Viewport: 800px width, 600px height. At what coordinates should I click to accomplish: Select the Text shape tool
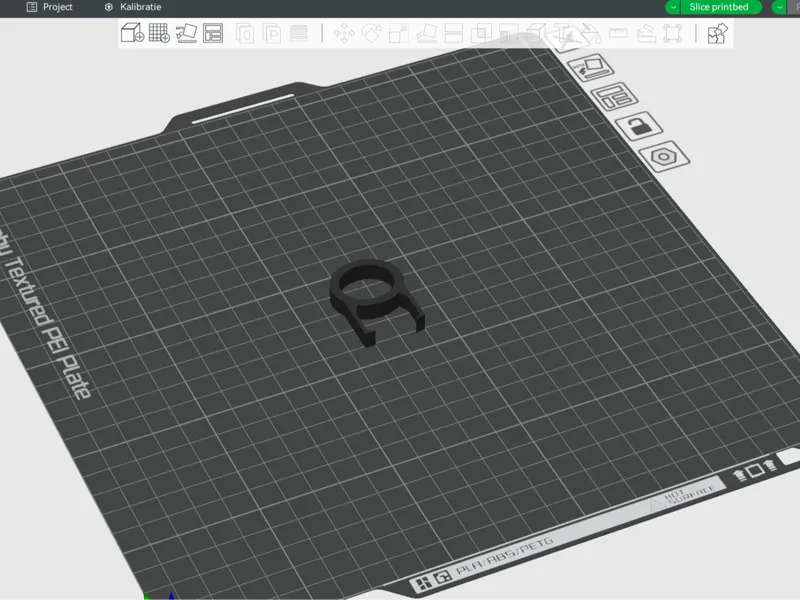coord(563,34)
